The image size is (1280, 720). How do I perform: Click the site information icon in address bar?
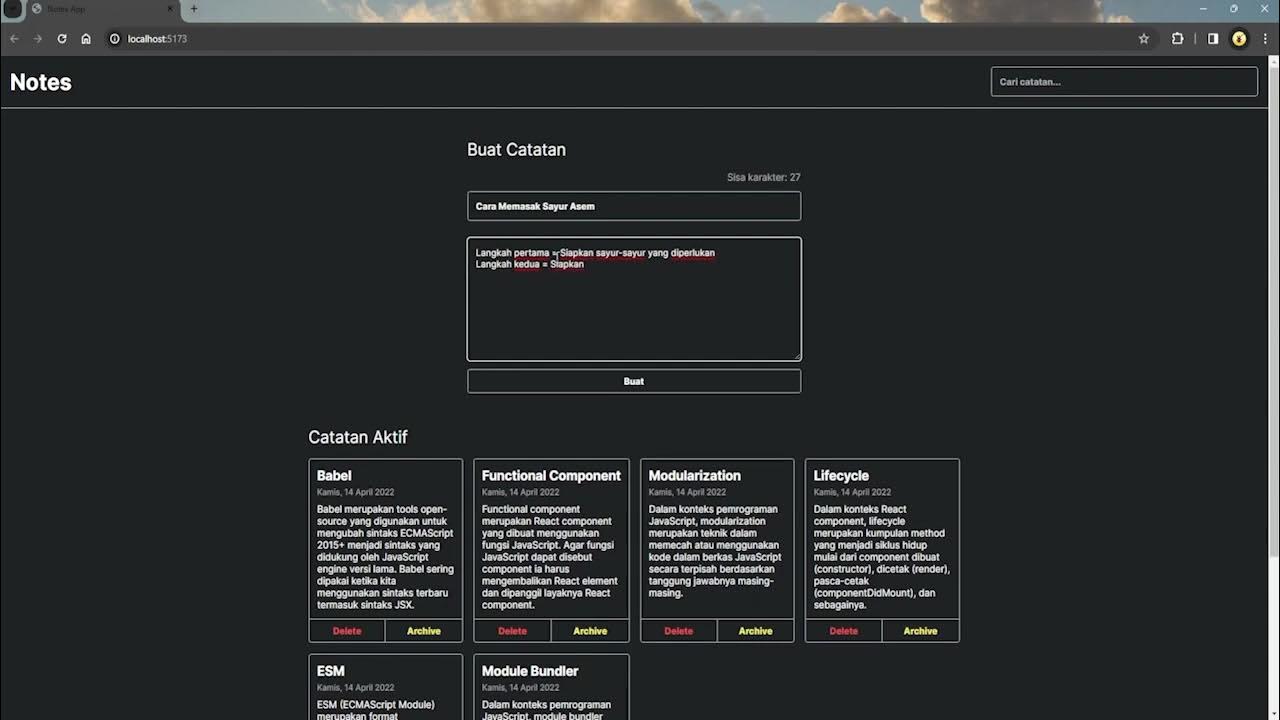115,39
